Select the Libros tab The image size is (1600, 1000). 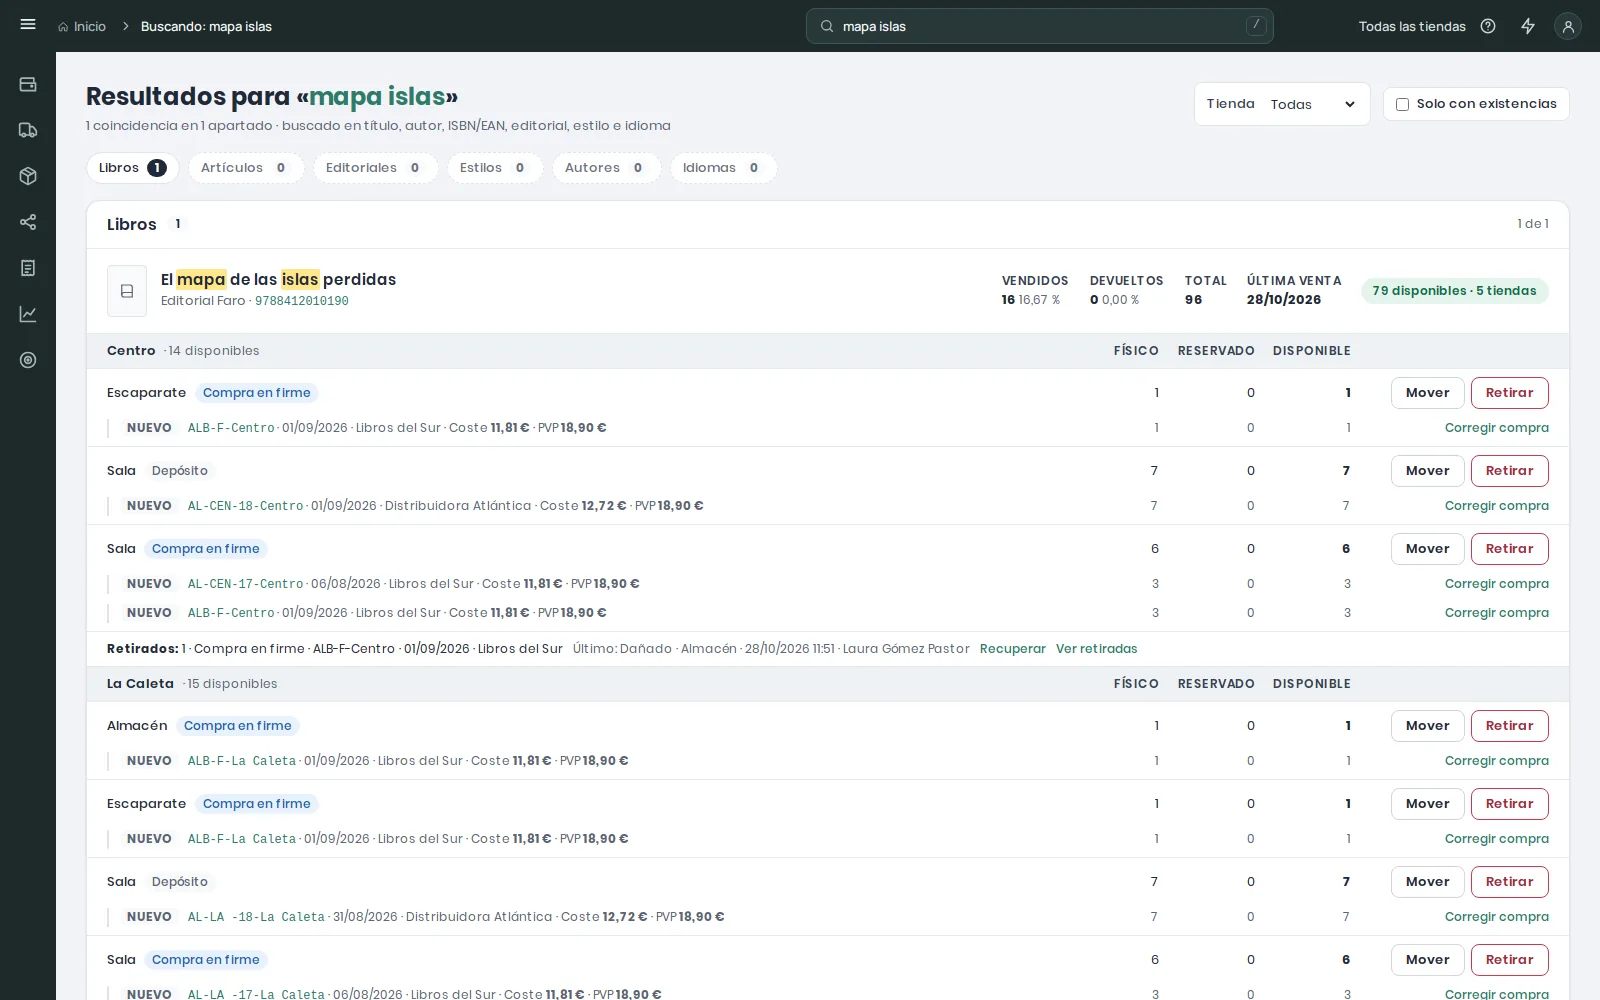pos(133,168)
